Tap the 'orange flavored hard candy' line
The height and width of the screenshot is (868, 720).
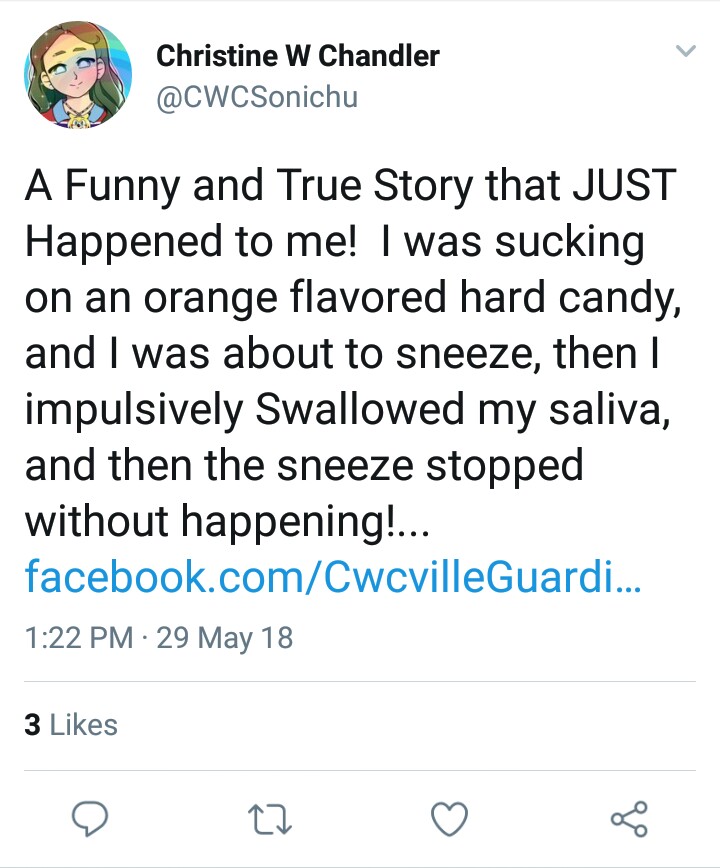(353, 298)
